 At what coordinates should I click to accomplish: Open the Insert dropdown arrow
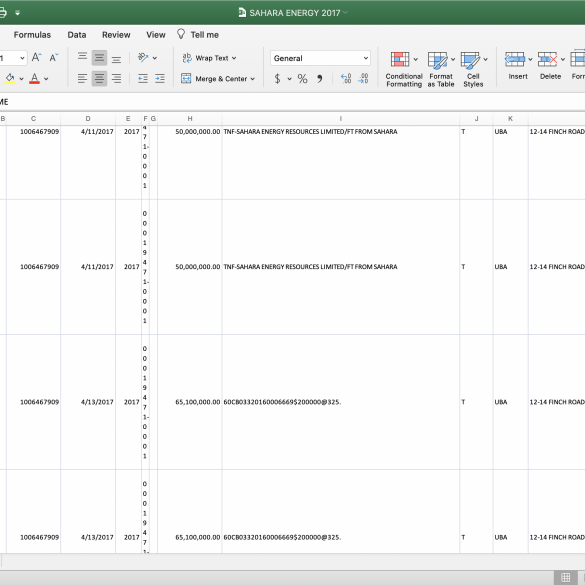[530, 59]
